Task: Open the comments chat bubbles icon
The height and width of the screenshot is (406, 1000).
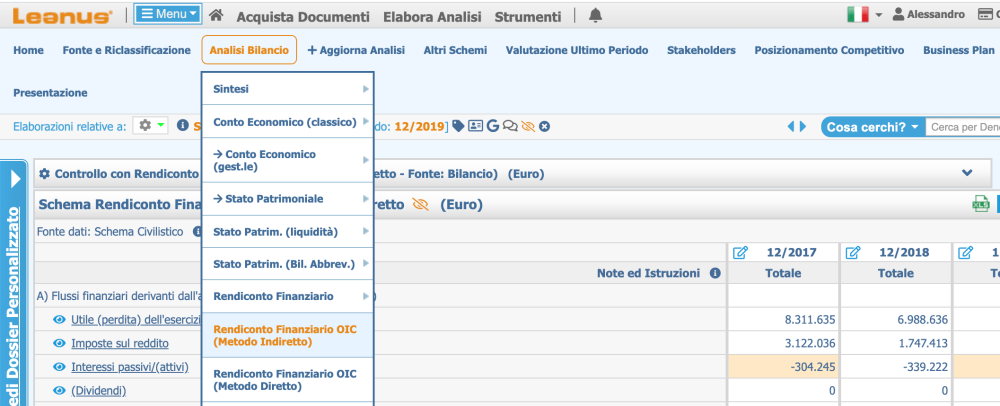Action: click(510, 126)
